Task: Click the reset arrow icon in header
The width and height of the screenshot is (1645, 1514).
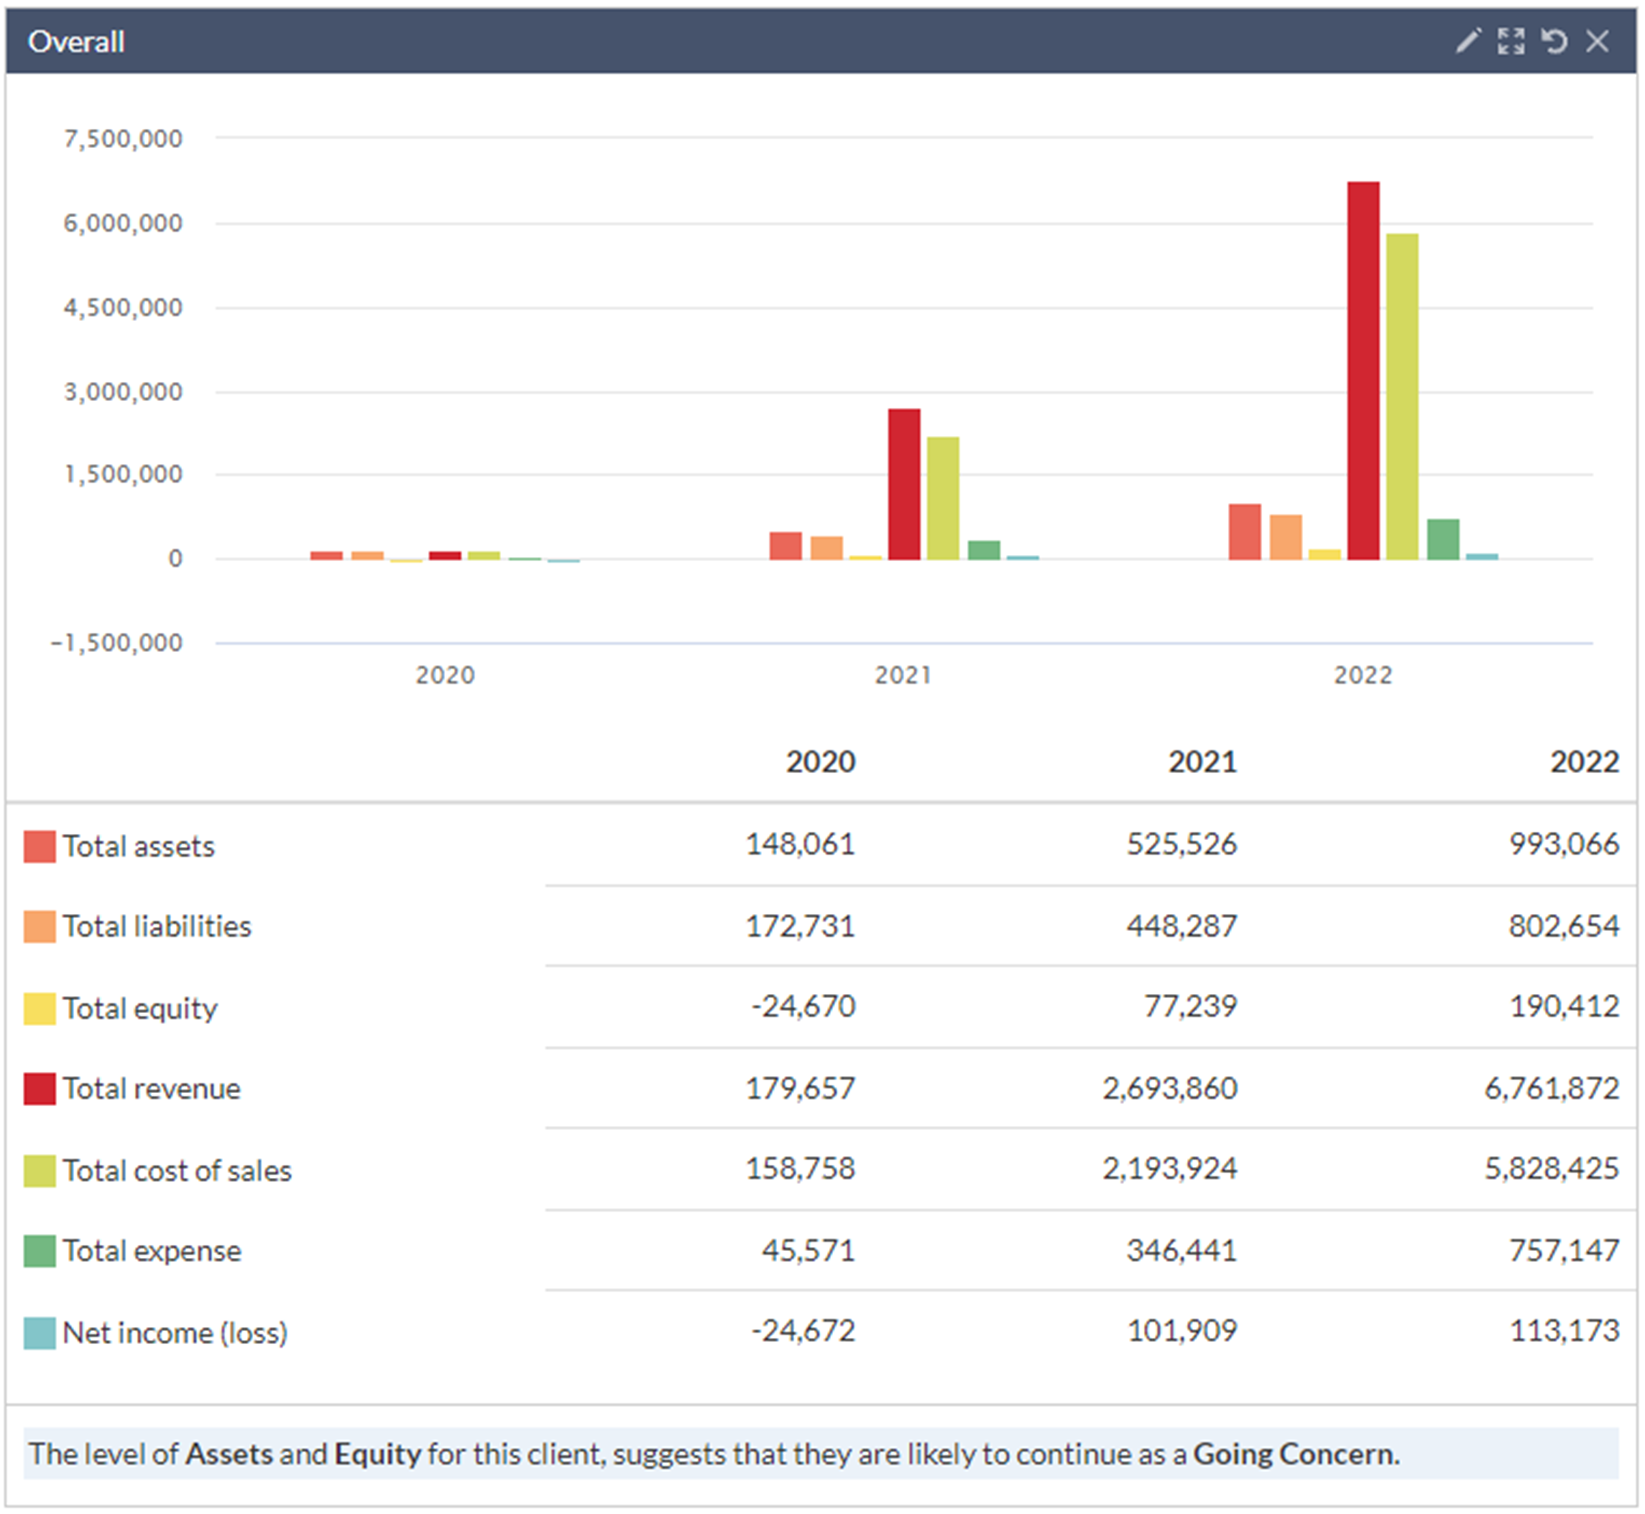Action: pos(1554,41)
